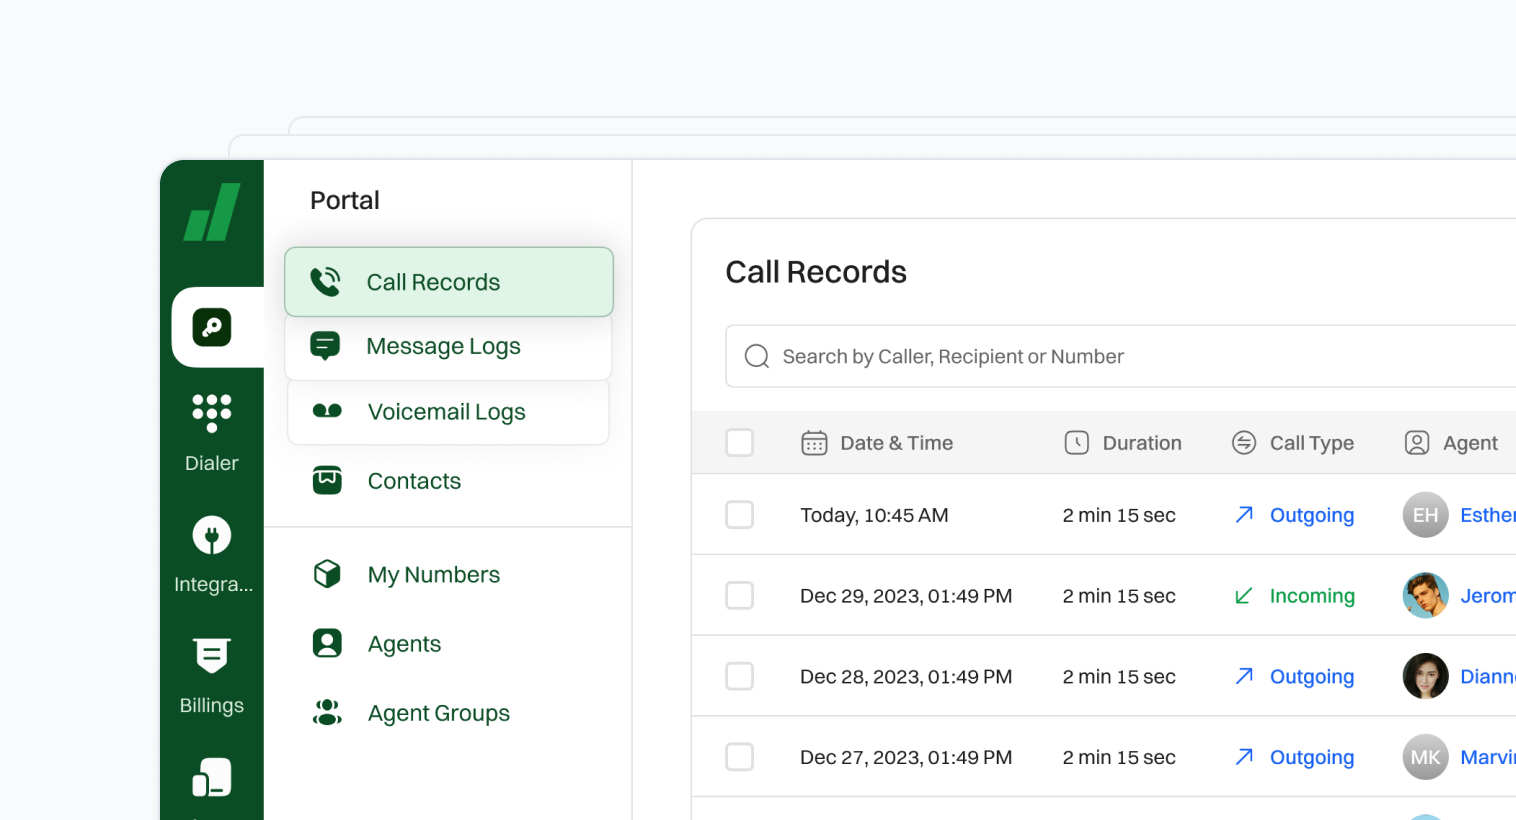
Task: Click the green logo in the sidebar
Action: [212, 212]
